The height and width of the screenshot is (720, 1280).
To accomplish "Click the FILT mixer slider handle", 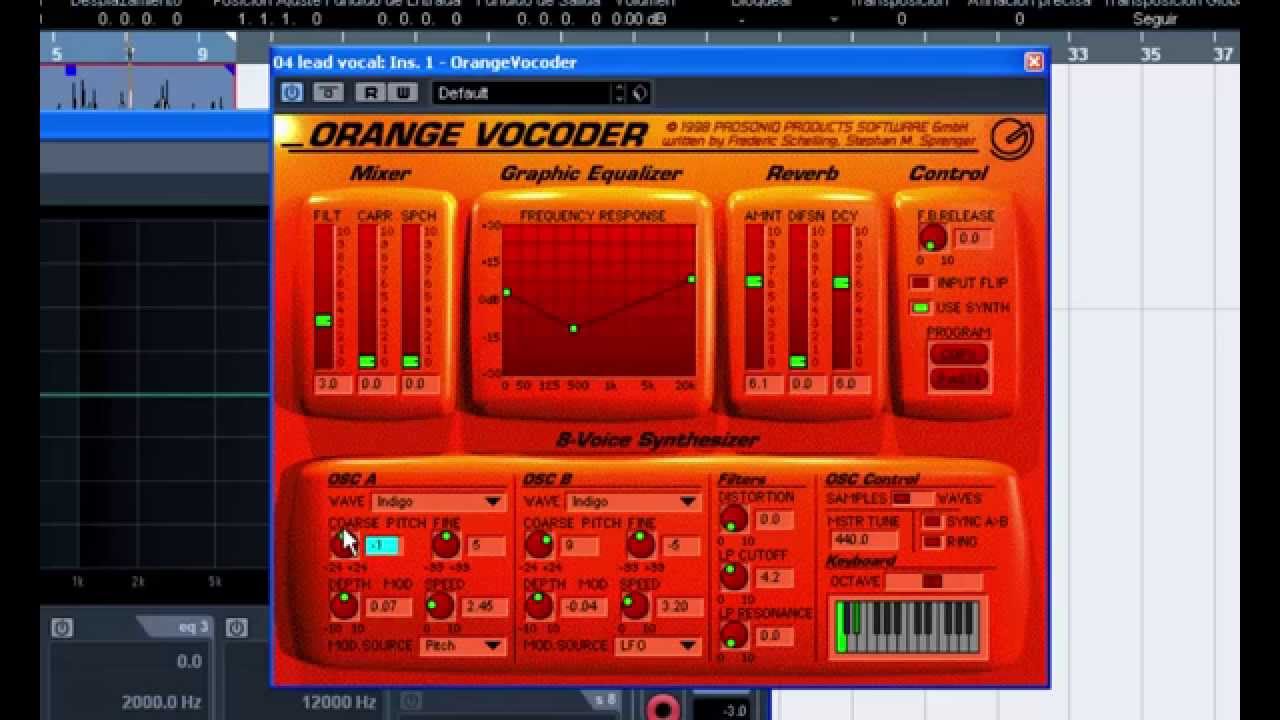I will pyautogui.click(x=323, y=320).
